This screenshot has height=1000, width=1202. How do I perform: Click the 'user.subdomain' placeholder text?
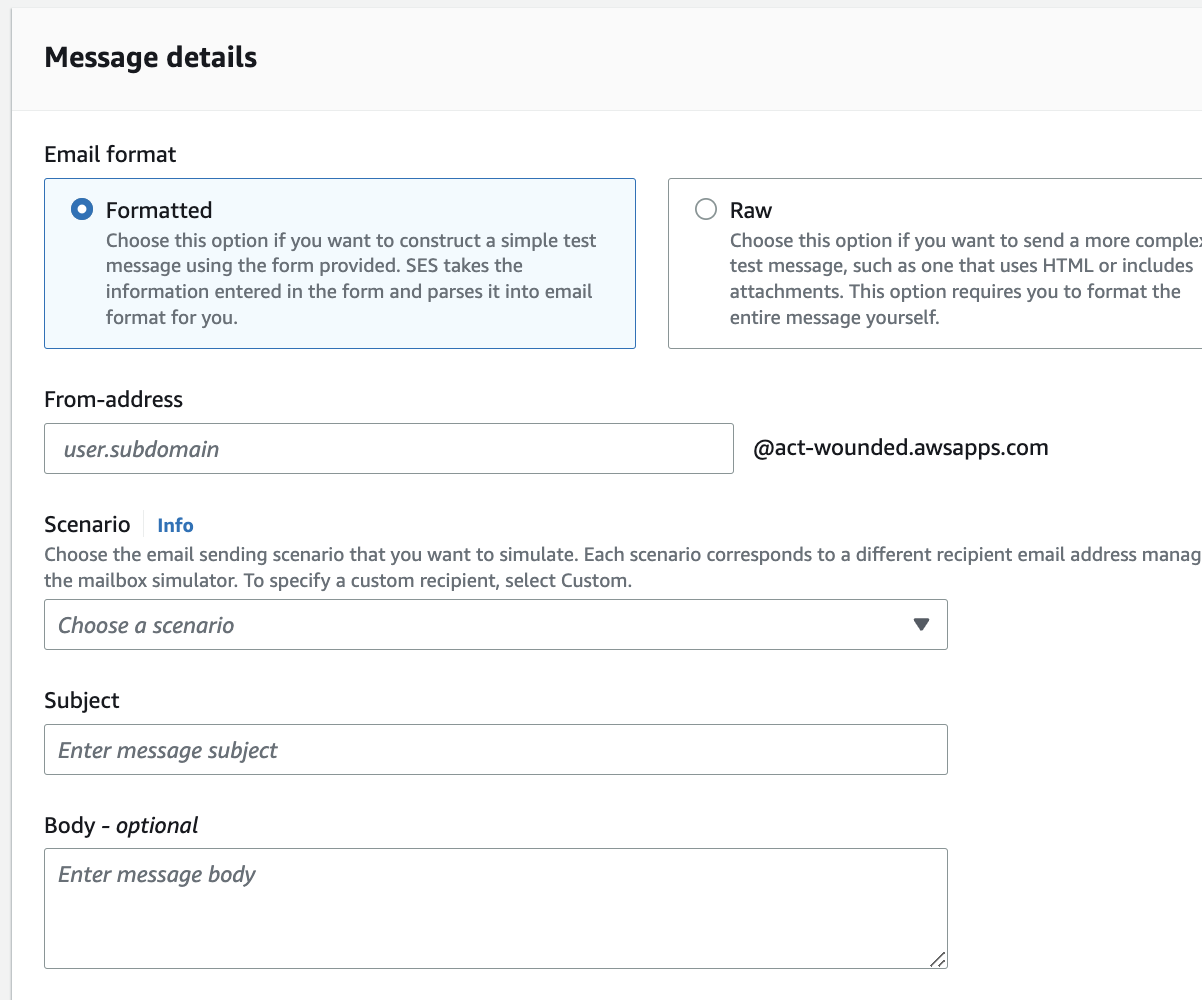[140, 449]
